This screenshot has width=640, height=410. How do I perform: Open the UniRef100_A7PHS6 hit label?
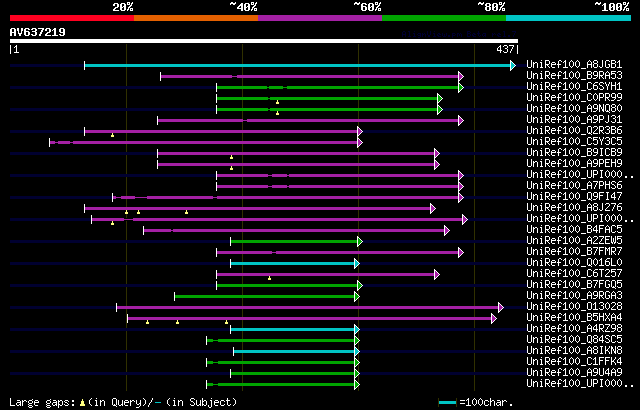point(574,186)
